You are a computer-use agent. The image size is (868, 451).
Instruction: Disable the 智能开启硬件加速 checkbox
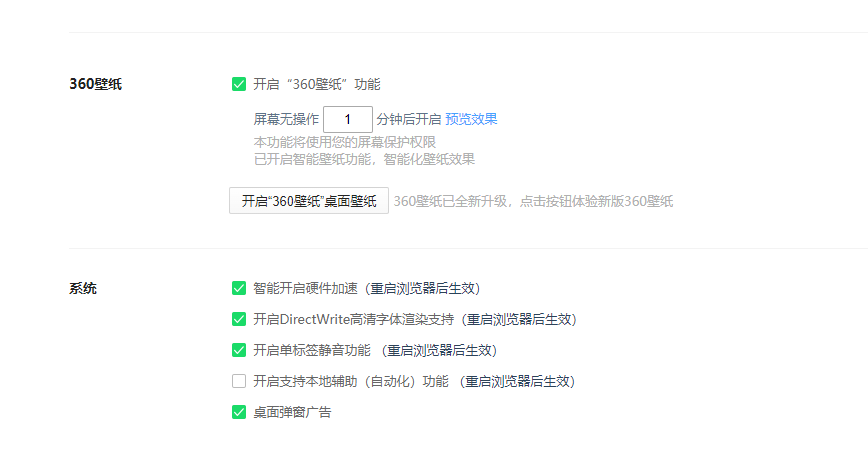238,288
